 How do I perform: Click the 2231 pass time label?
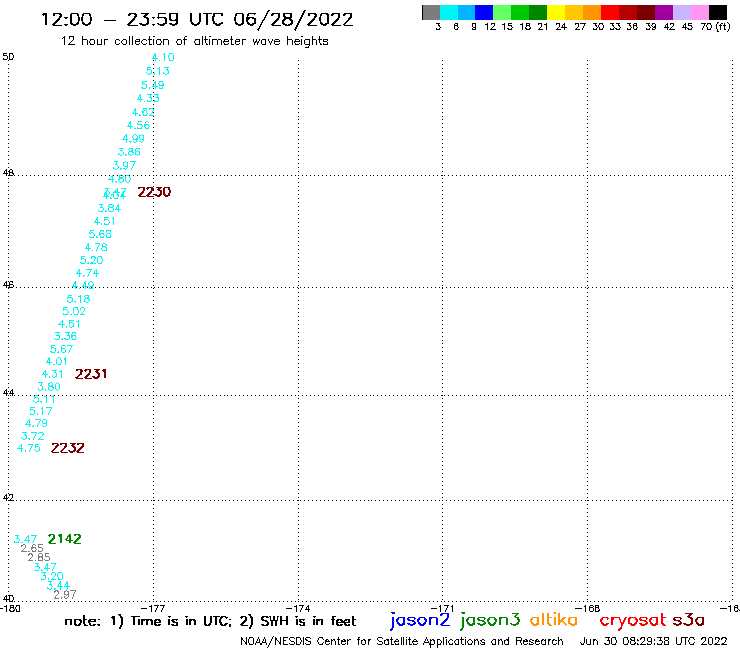pos(91,374)
